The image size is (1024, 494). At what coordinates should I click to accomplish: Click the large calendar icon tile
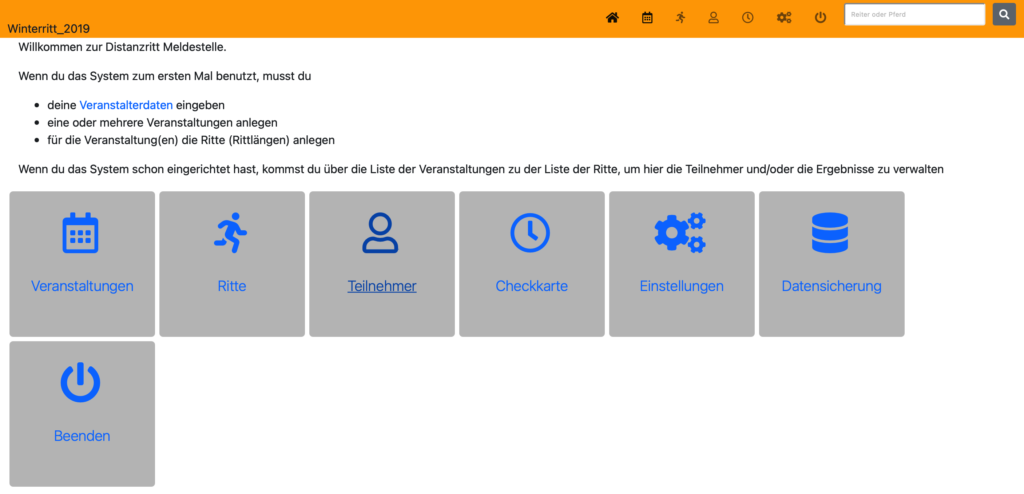(82, 233)
